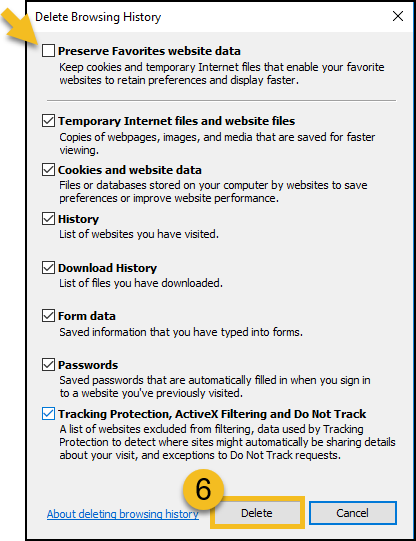Close the Delete Browsing History dialog

point(398,16)
